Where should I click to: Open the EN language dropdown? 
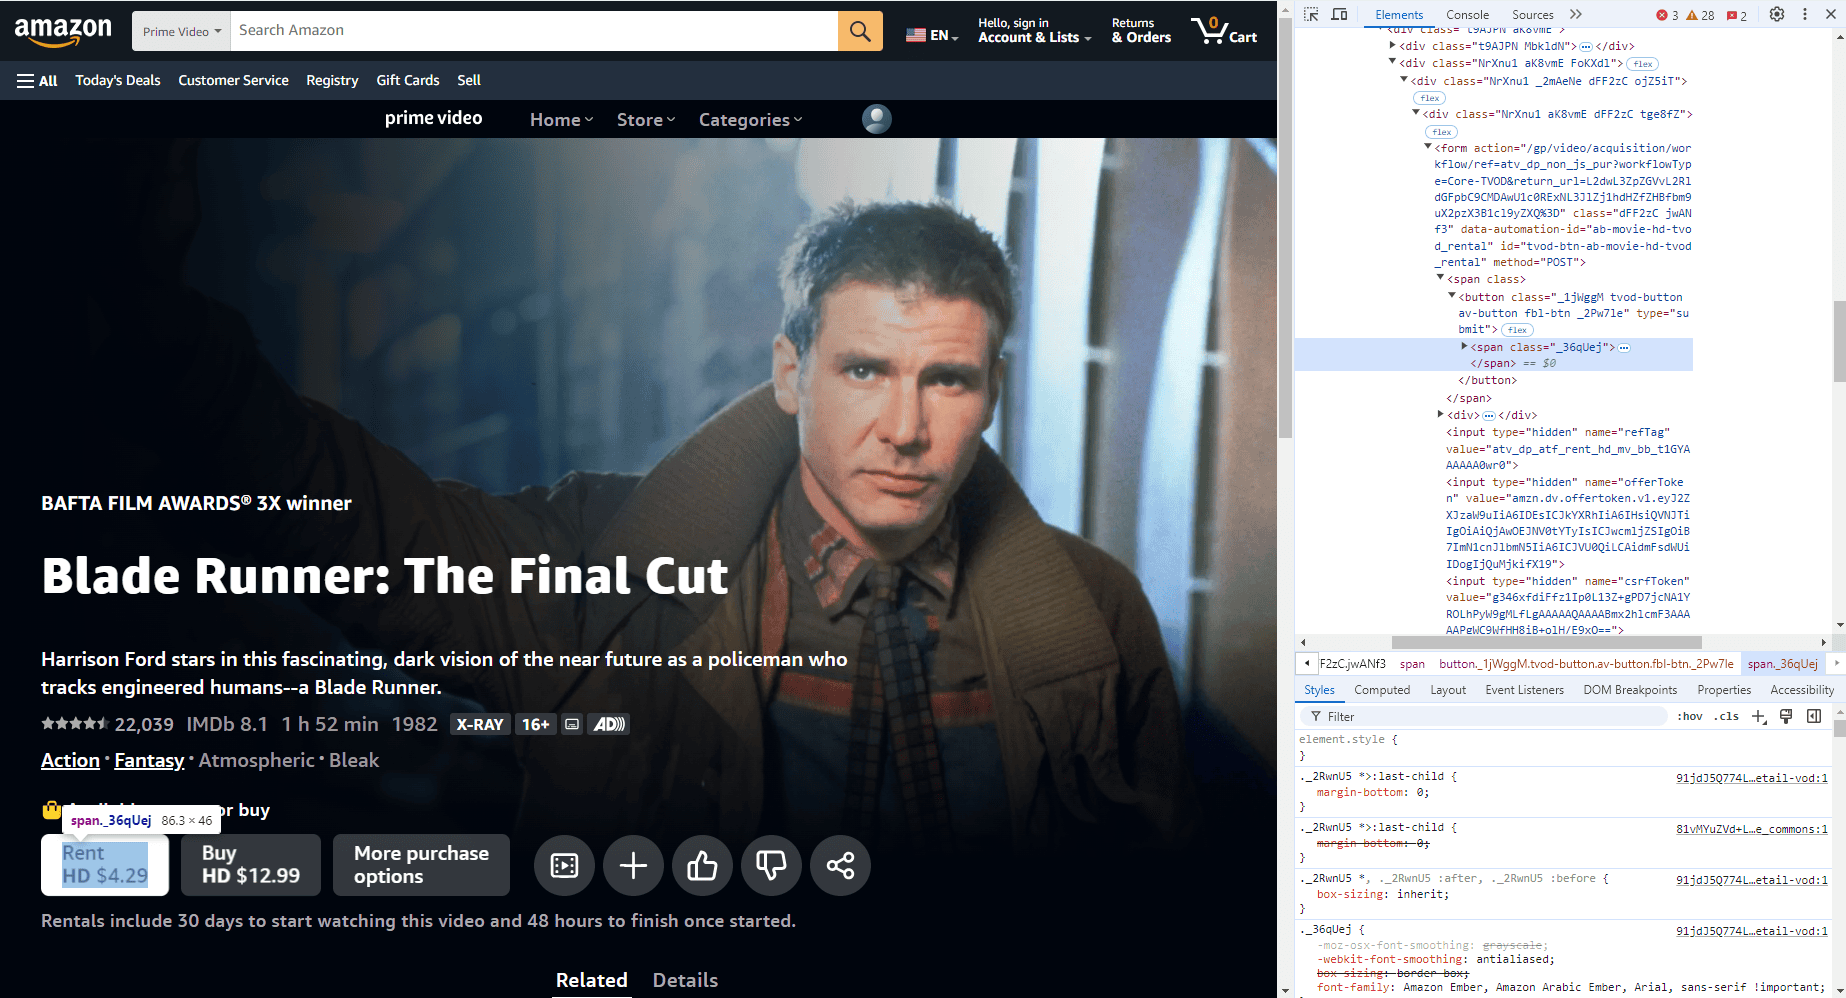[932, 35]
